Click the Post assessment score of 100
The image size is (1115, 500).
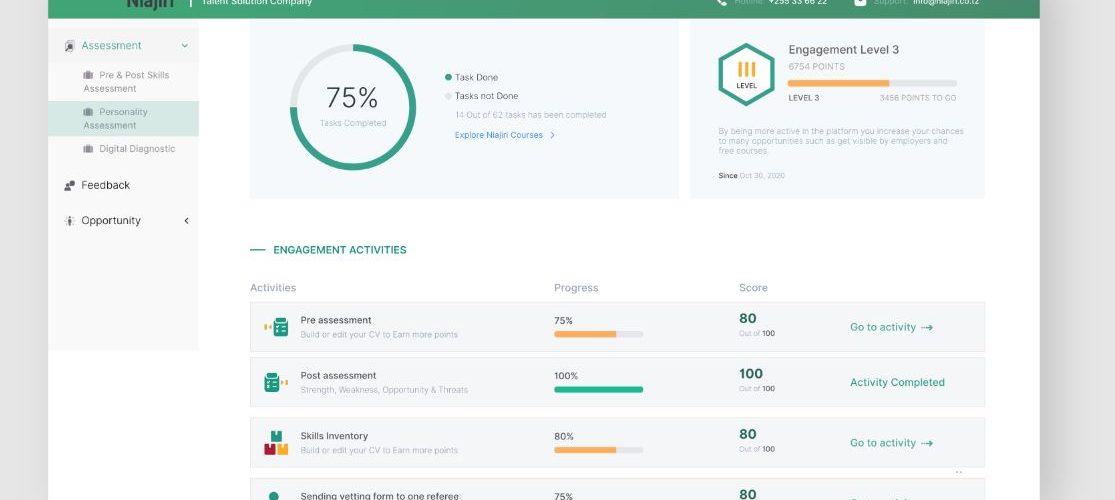(751, 374)
